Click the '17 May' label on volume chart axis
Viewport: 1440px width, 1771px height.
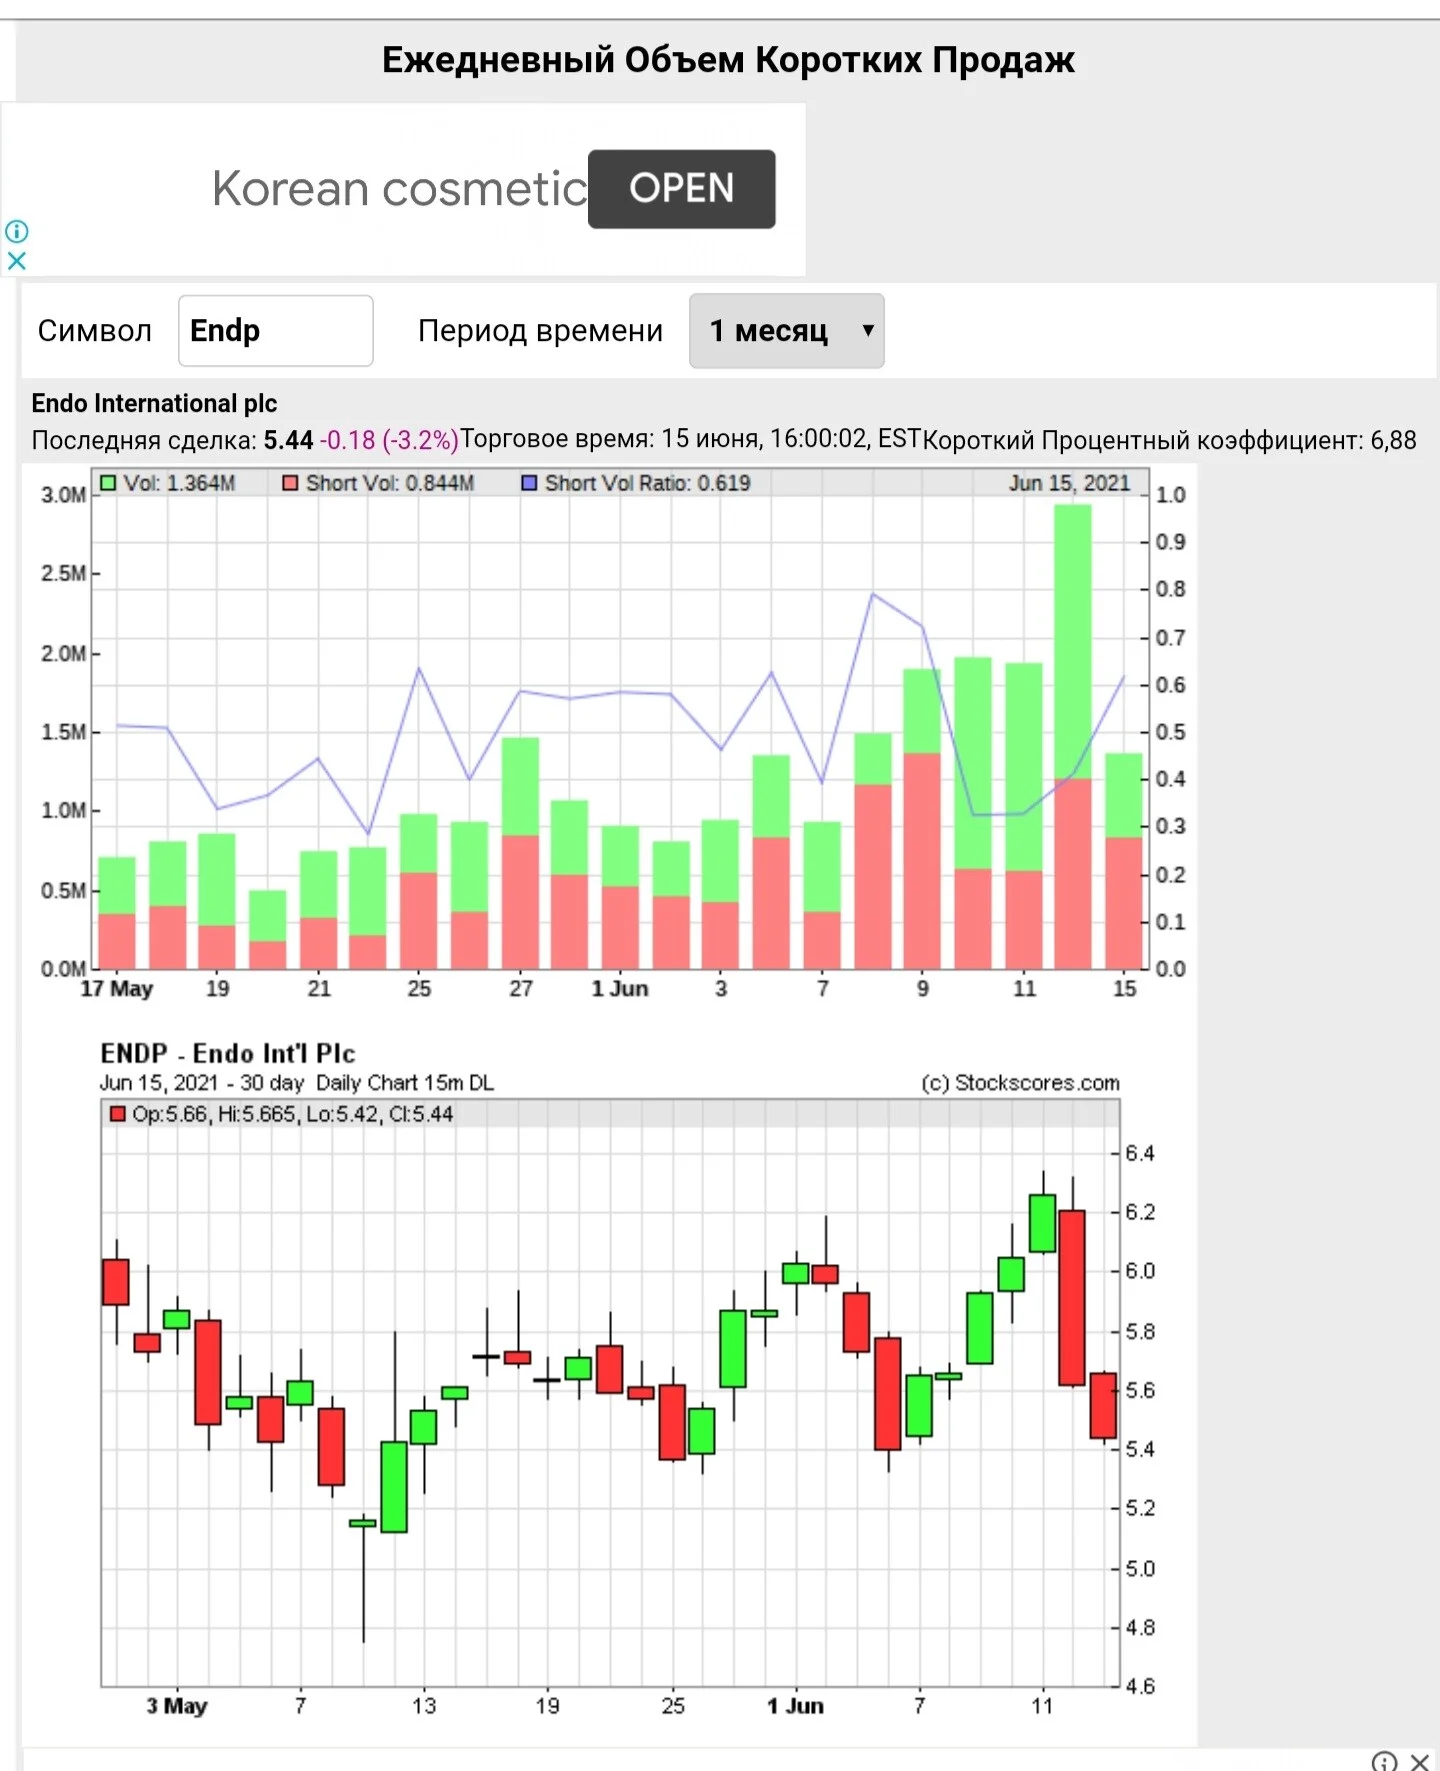117,989
